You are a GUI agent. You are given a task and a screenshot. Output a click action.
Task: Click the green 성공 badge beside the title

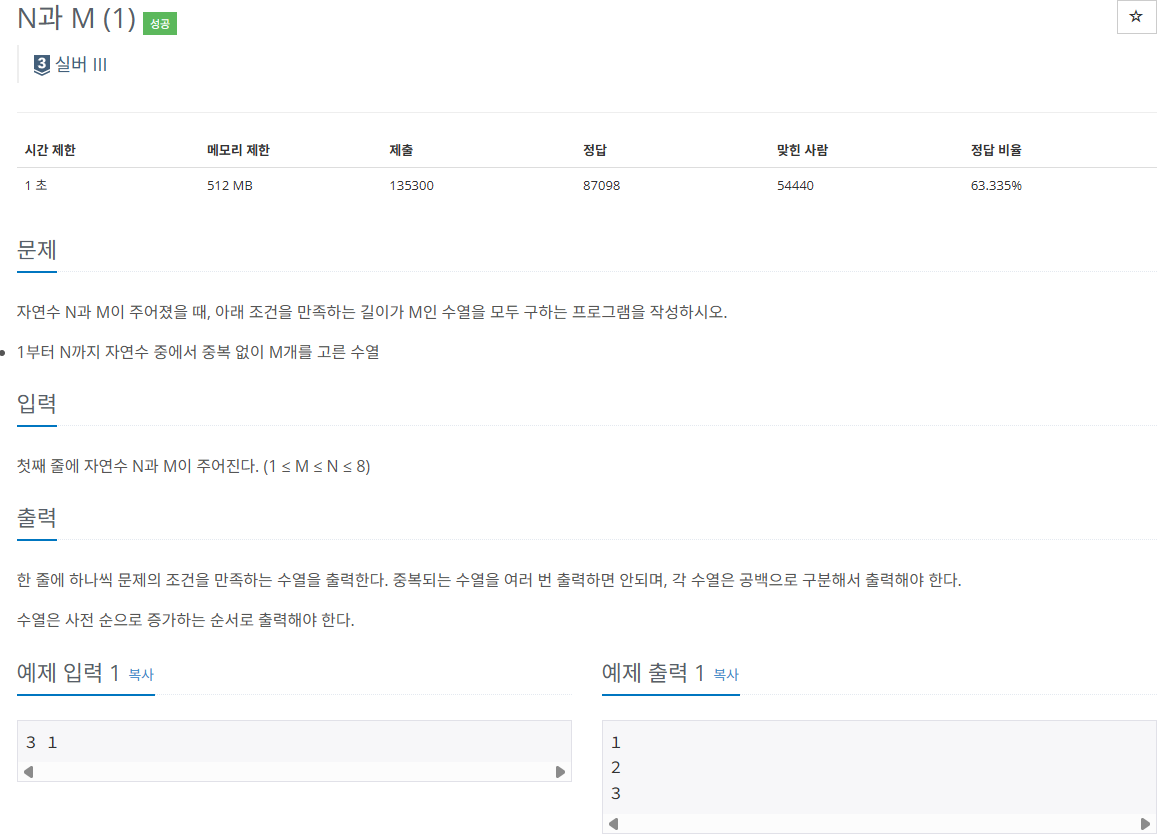click(158, 22)
